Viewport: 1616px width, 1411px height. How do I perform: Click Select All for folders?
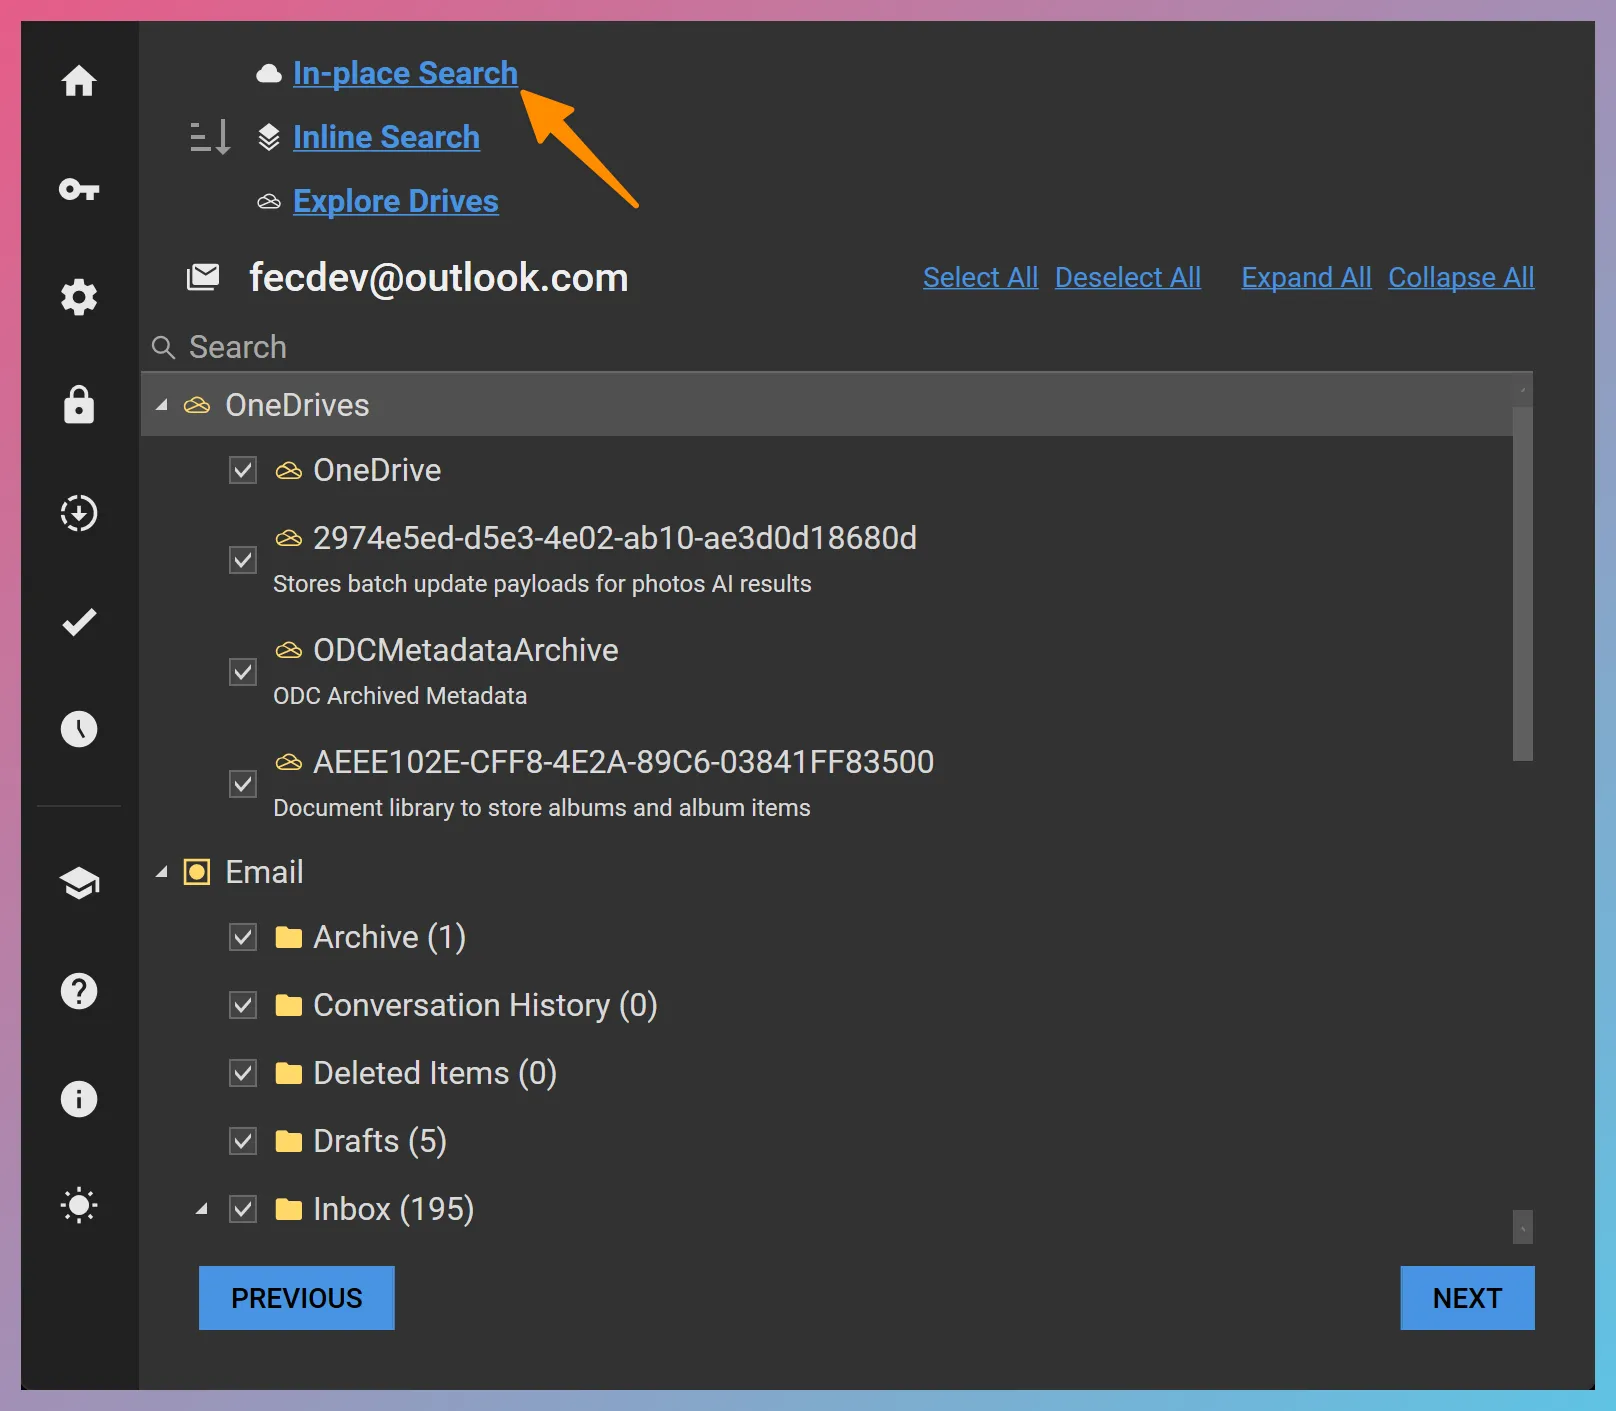(x=980, y=277)
